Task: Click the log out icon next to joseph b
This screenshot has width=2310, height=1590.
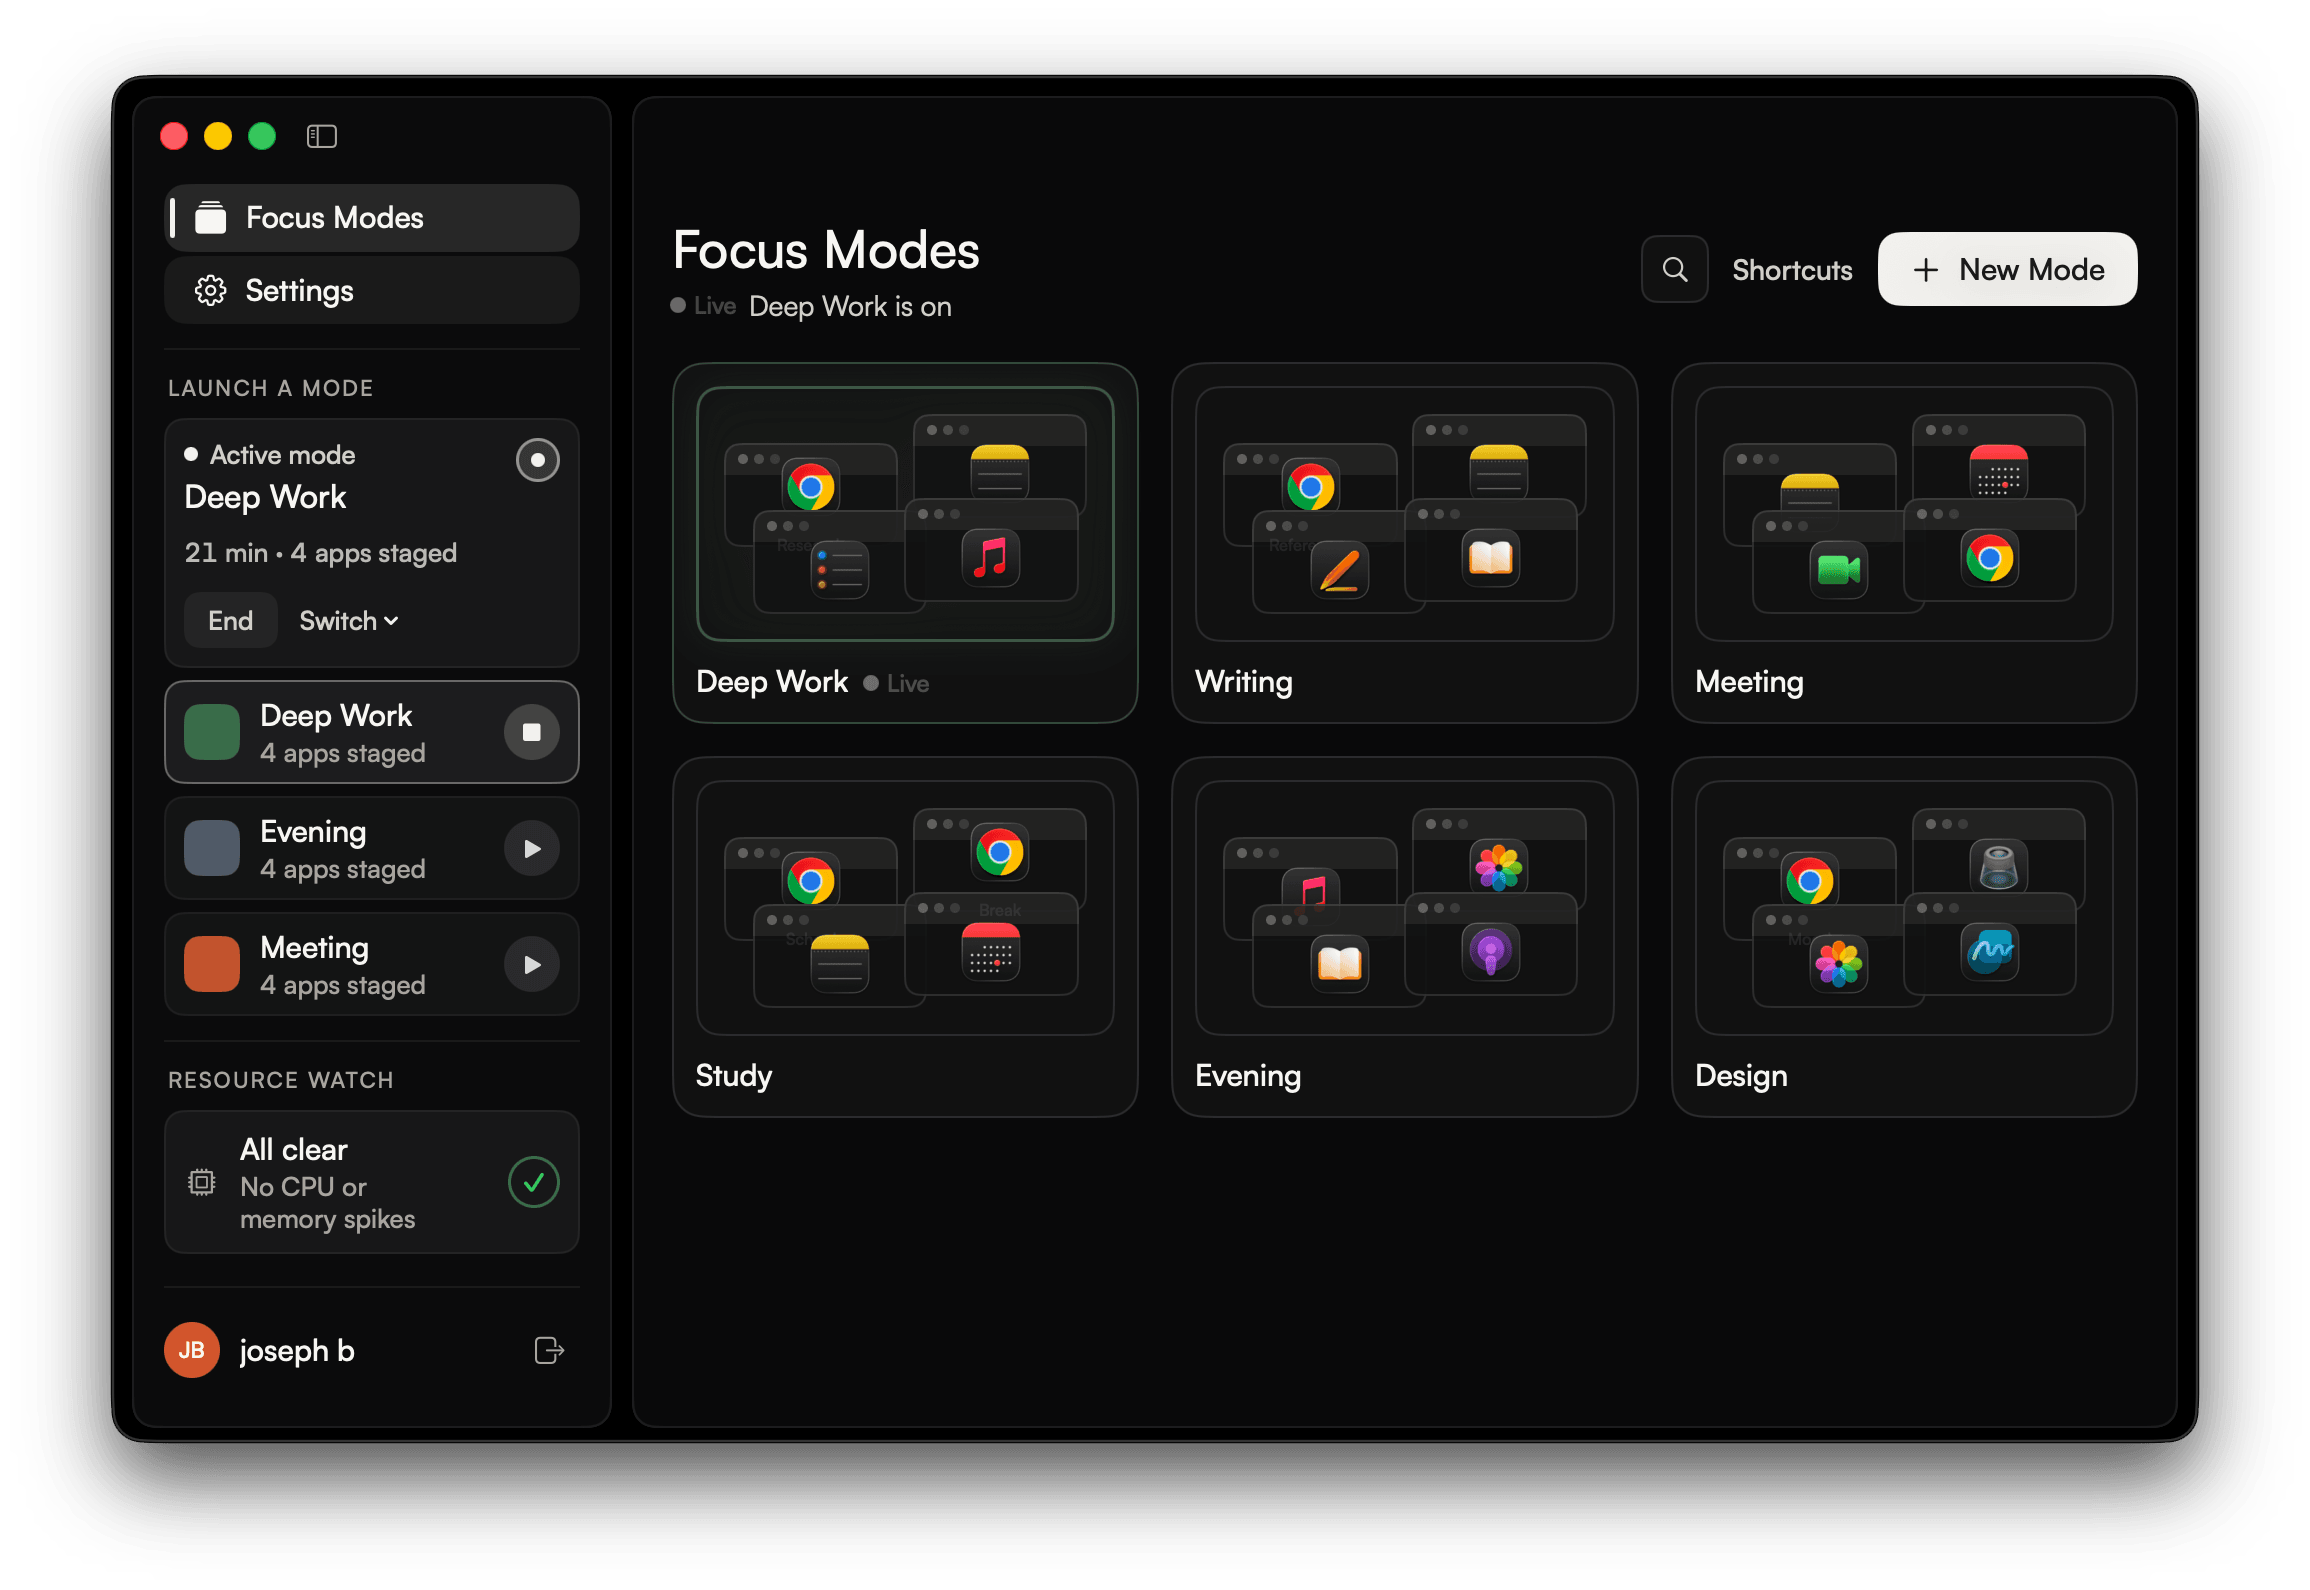Action: point(549,1351)
